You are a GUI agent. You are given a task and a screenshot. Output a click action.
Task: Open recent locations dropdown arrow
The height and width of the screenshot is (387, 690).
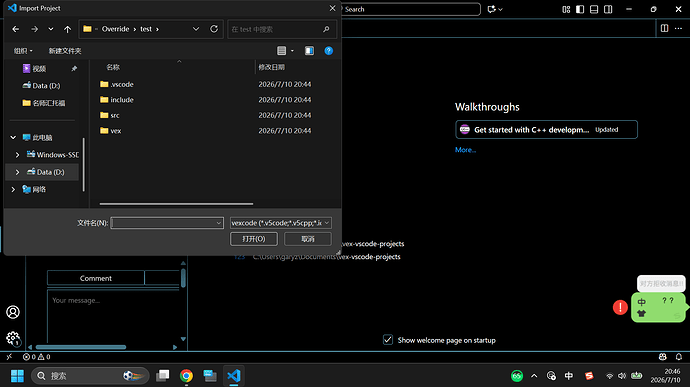point(51,29)
